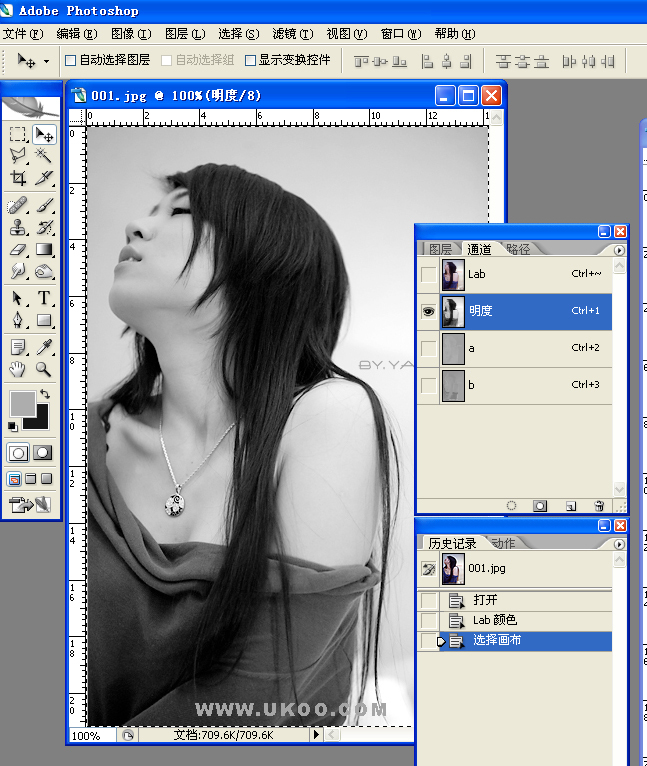Click the foreground color swatch
This screenshot has height=766, width=647.
(22, 403)
